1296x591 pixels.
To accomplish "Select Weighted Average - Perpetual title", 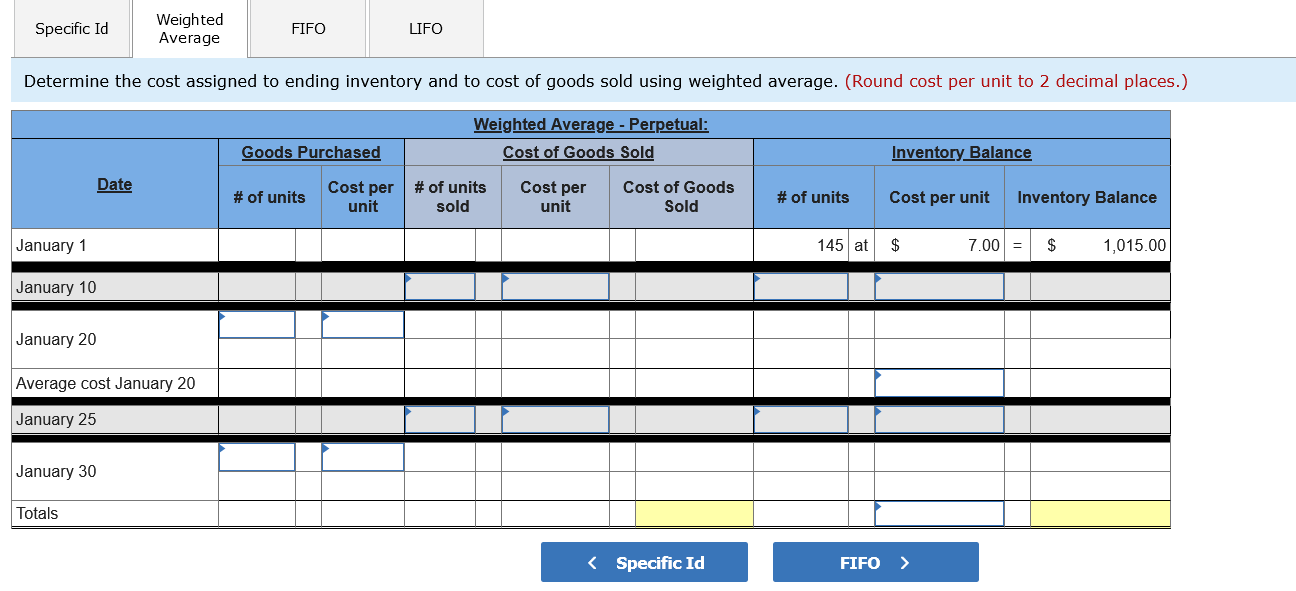I will click(591, 124).
